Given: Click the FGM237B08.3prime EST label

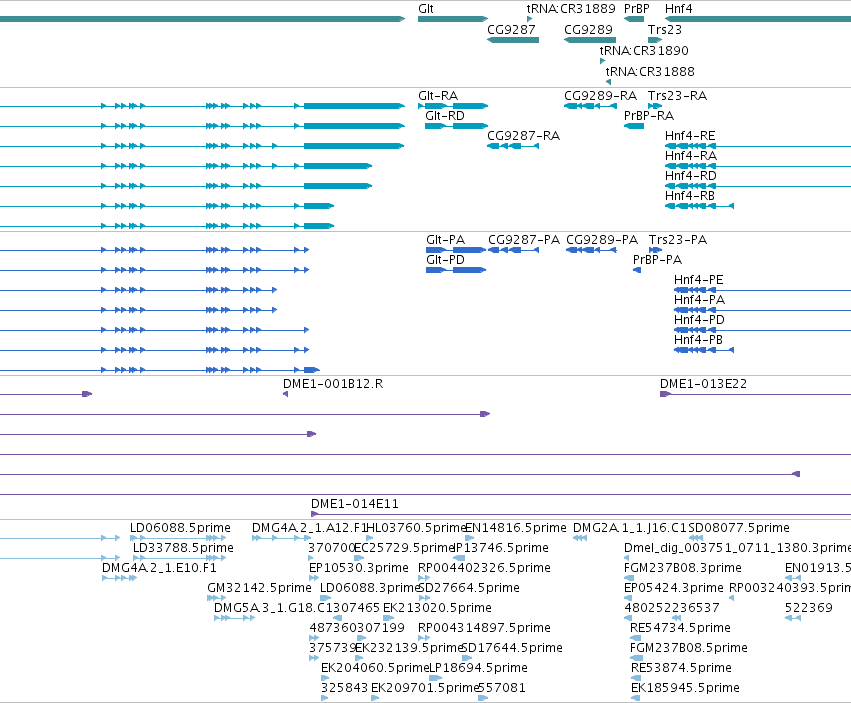Looking at the screenshot, I should pyautogui.click(x=683, y=568).
